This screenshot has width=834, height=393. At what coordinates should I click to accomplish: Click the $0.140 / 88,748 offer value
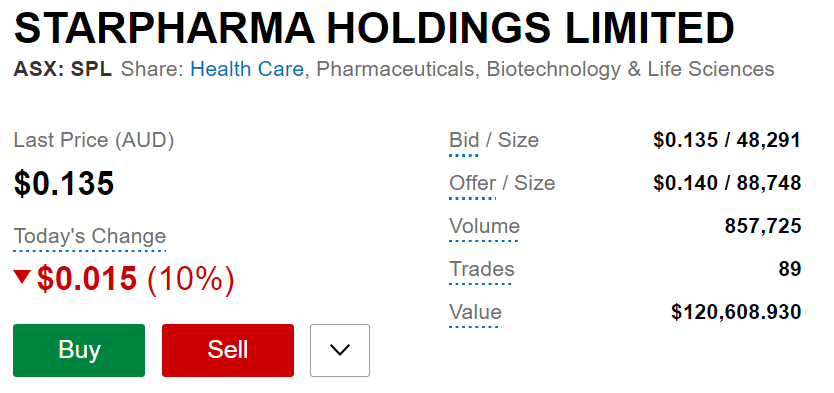(727, 183)
